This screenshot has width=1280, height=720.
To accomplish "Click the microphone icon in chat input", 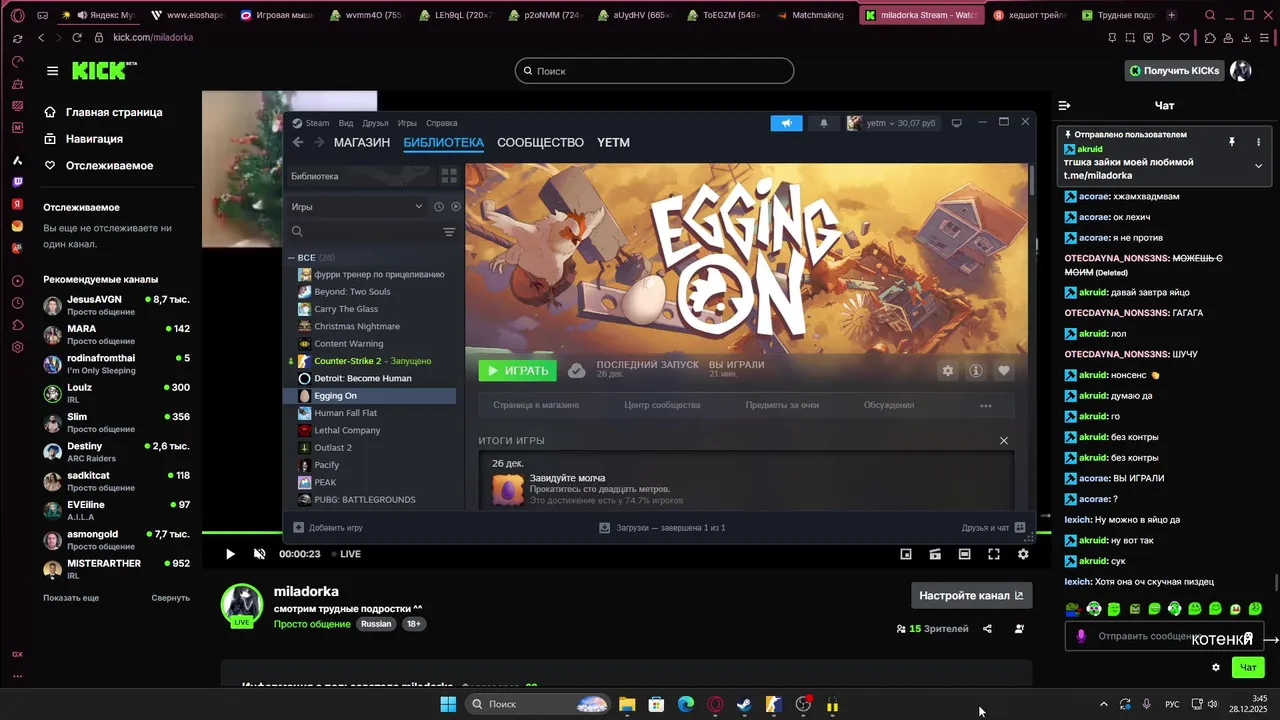I will click(x=1081, y=636).
